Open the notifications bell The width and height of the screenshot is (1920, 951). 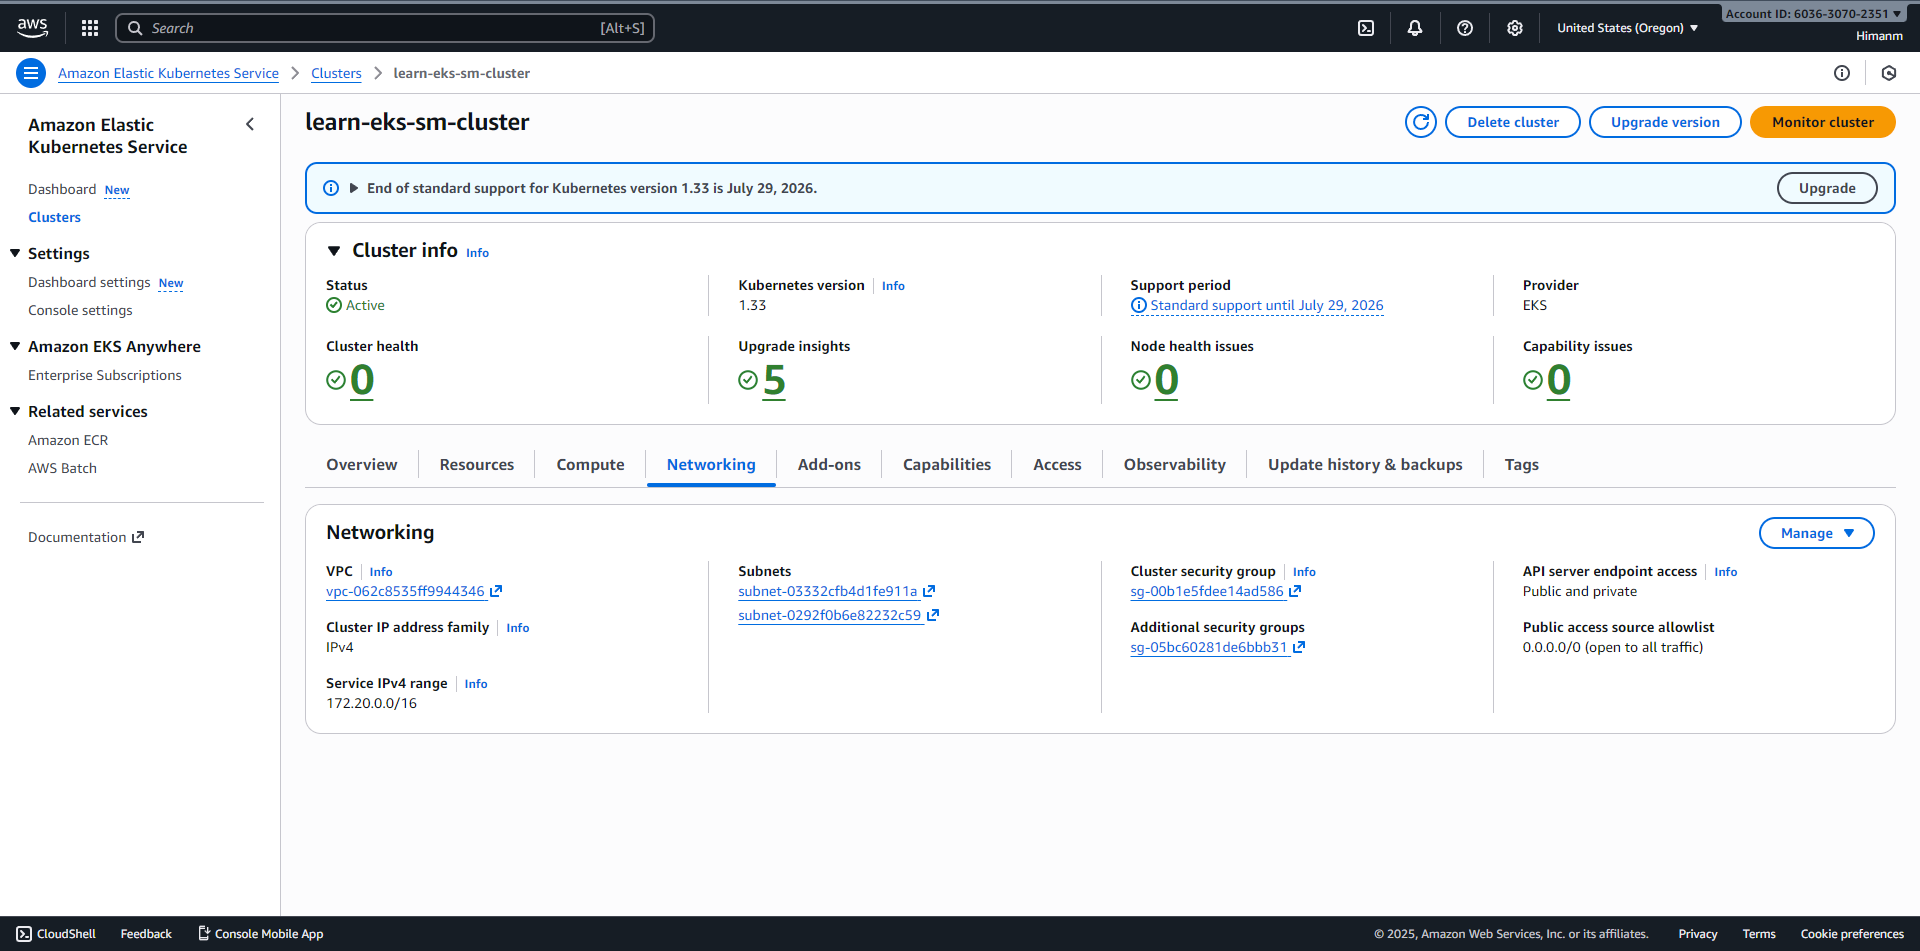coord(1415,28)
